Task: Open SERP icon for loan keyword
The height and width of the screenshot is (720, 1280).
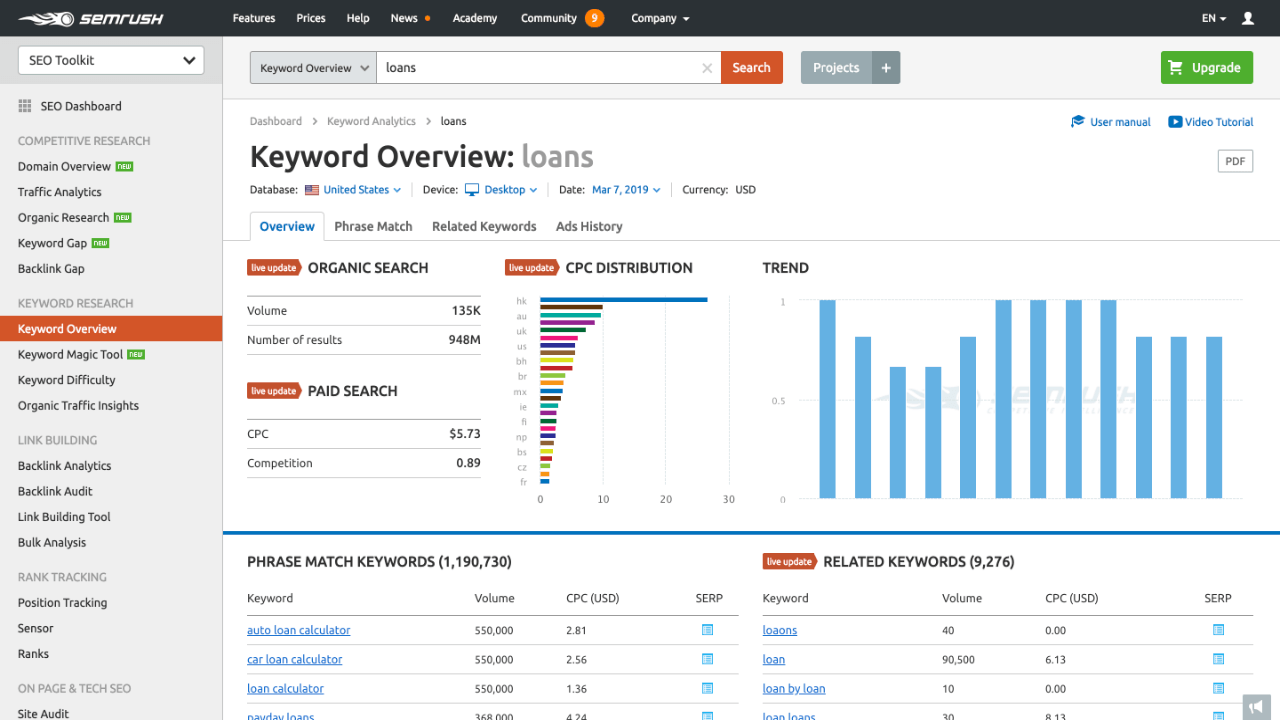Action: click(x=1218, y=659)
